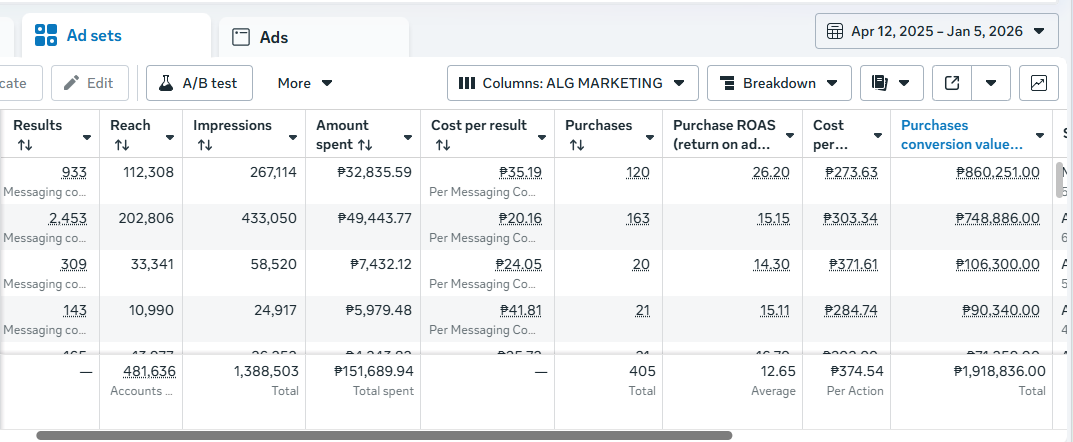Open the charts view icon
Image resolution: width=1073 pixels, height=442 pixels.
point(1038,83)
